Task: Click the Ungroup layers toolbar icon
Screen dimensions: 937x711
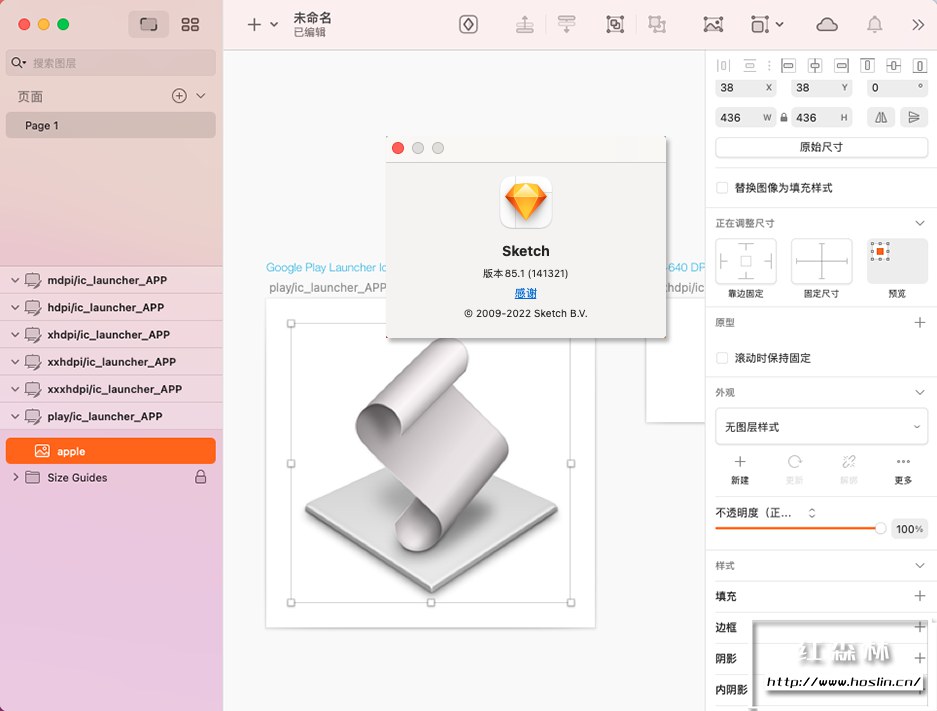Action: pos(657,24)
